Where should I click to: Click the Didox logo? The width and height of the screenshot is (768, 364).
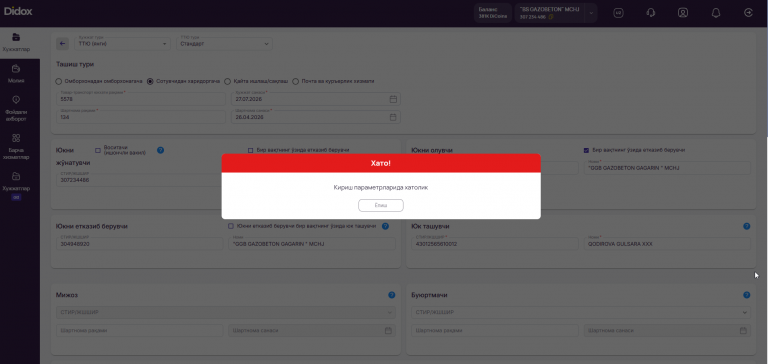click(18, 11)
